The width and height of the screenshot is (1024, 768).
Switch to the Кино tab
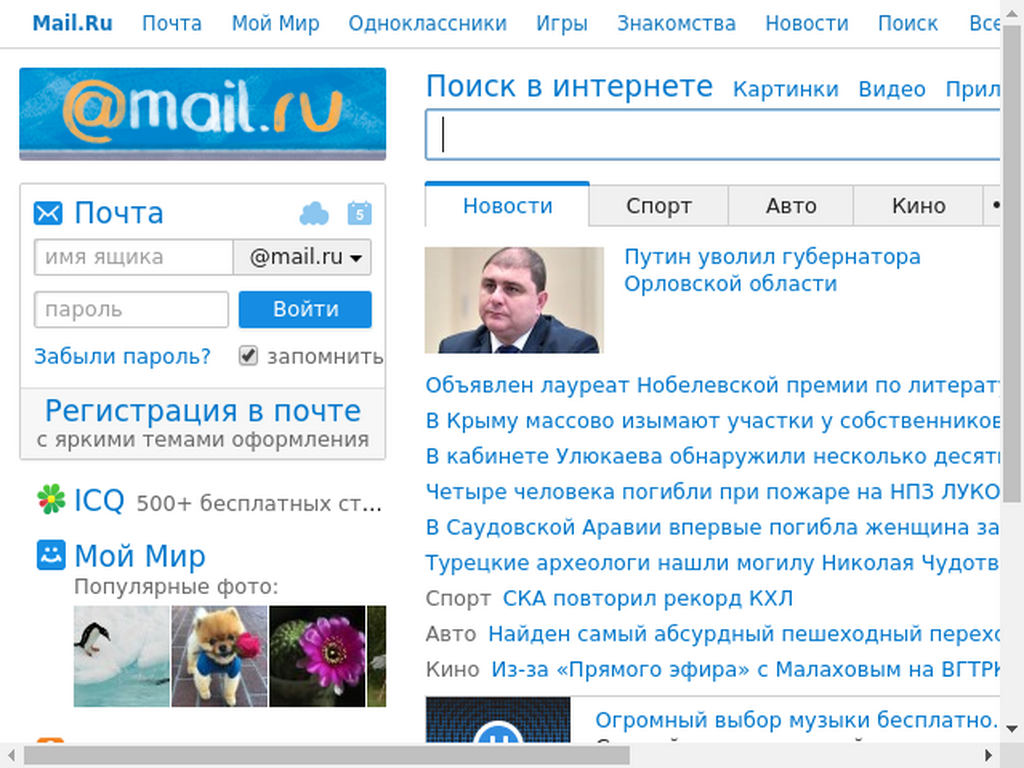(x=918, y=206)
